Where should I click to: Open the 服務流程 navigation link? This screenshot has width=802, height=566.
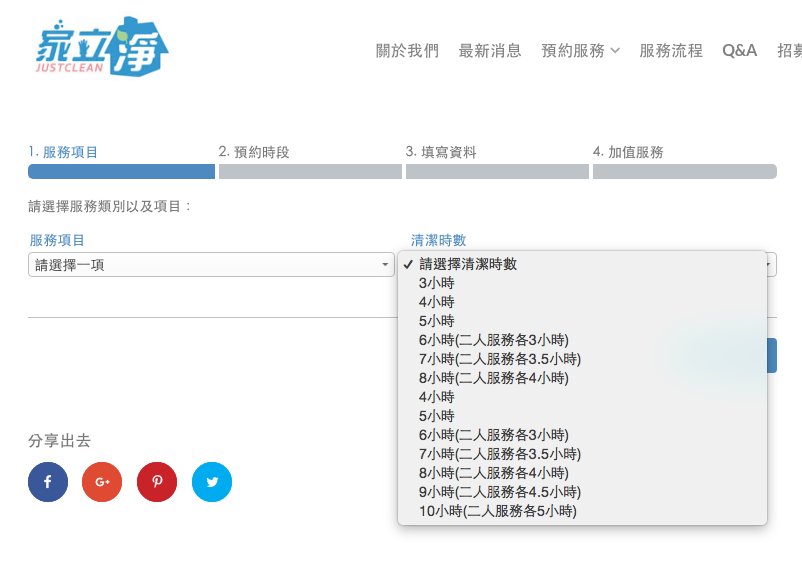coord(671,51)
